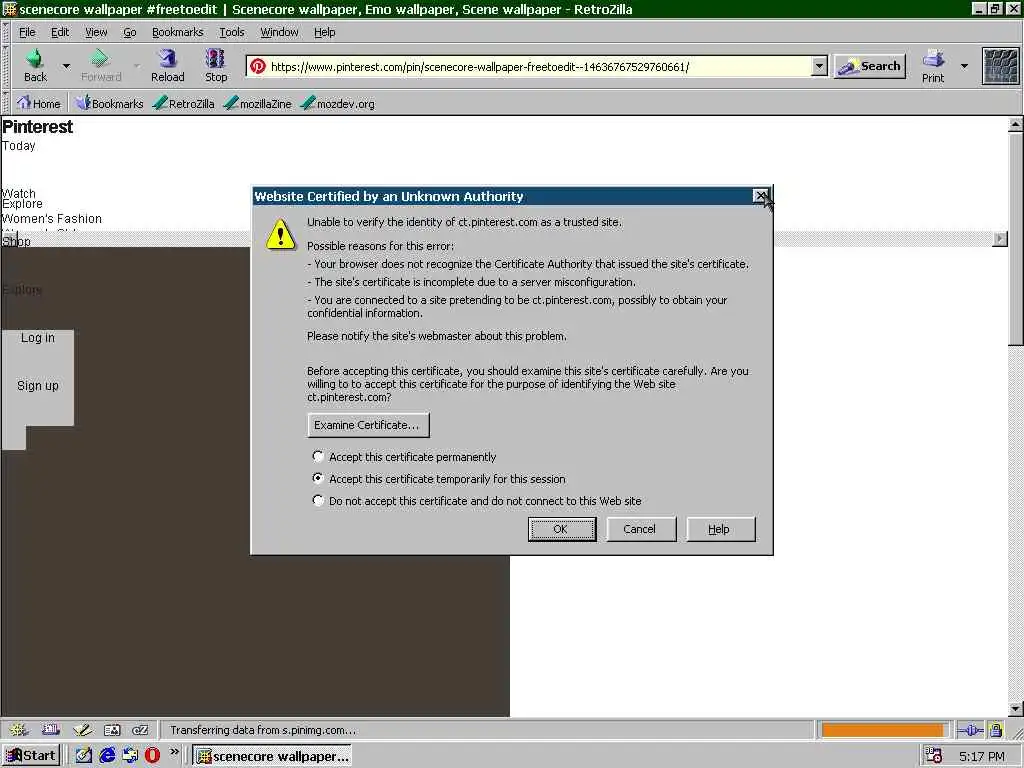Open Composer pencil icon in status bar
Viewport: 1024px width, 768px height.
coord(82,729)
